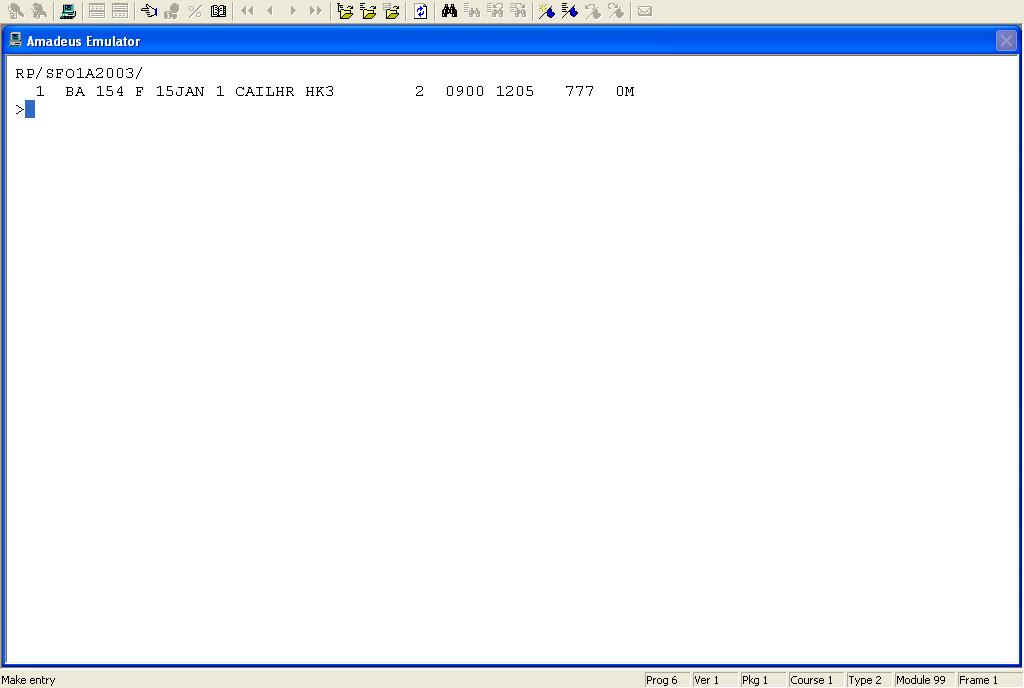The height and width of the screenshot is (688, 1024).
Task: Click the second blue flag icon with lines
Action: (x=569, y=11)
